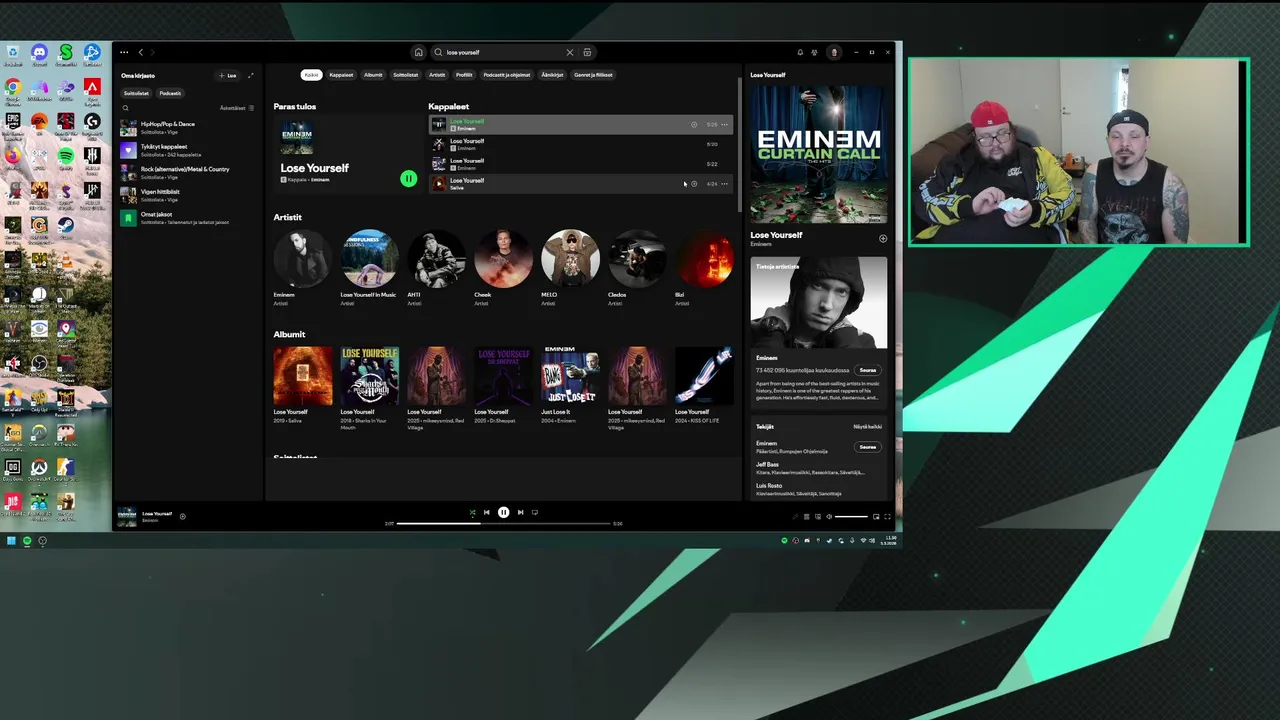This screenshot has width=1280, height=720.
Task: Open the queue icon
Action: pos(807,517)
